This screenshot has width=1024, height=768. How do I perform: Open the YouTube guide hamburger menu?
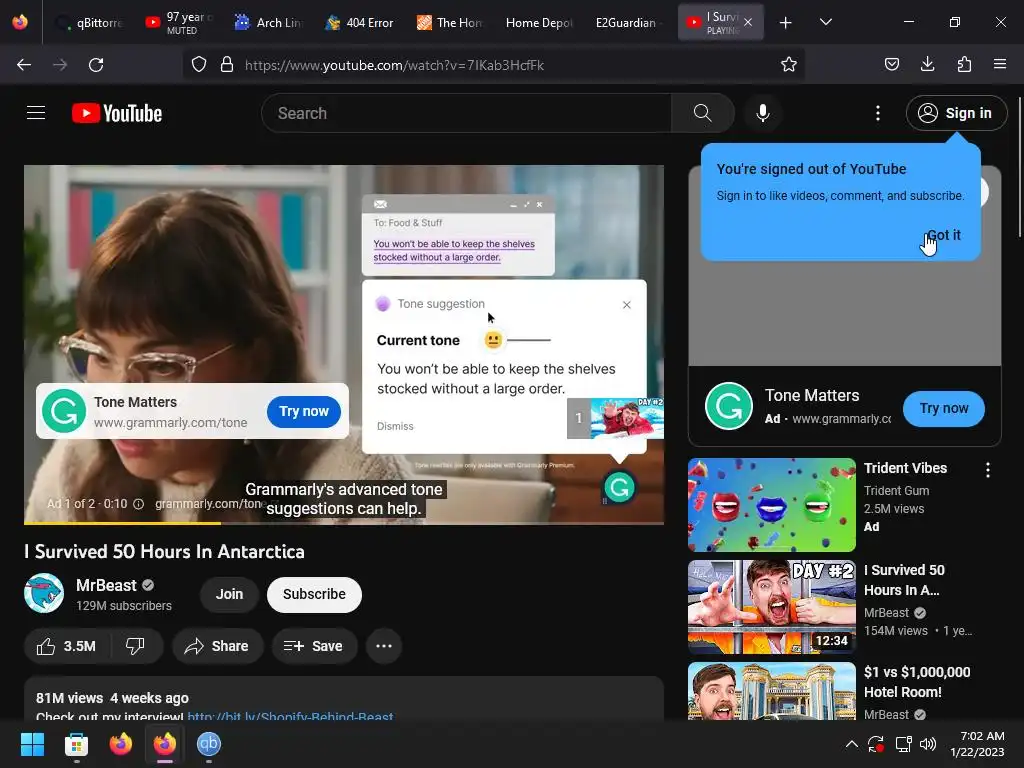[36, 113]
